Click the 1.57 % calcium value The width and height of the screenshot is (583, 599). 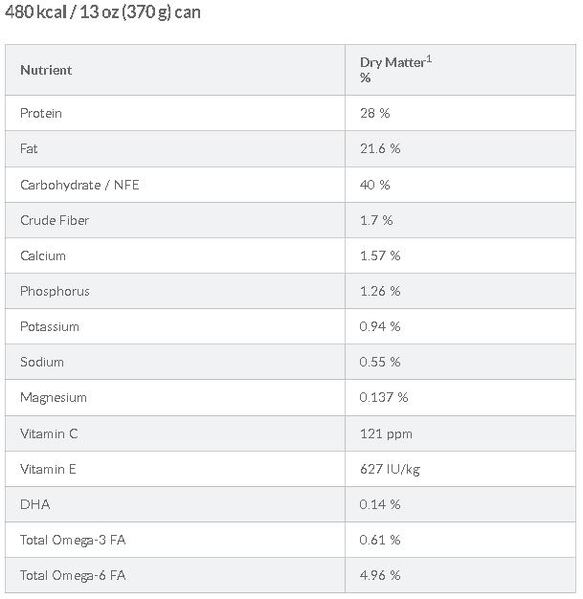pyautogui.click(x=380, y=256)
